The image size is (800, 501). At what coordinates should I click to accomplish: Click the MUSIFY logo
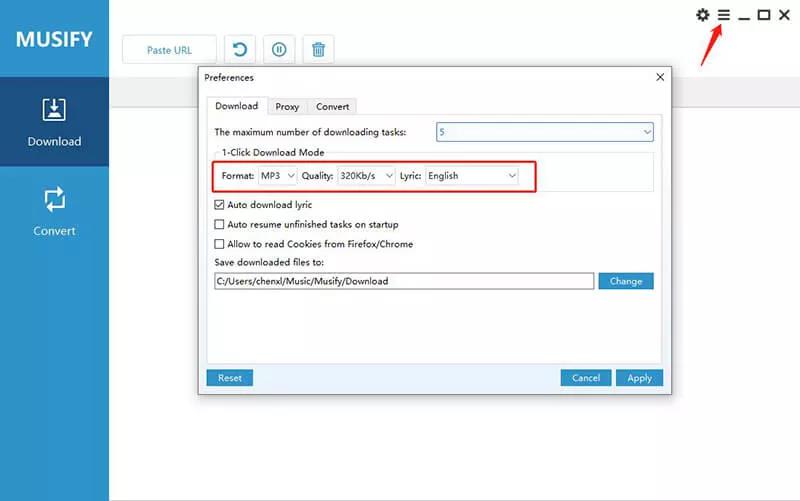pos(54,39)
